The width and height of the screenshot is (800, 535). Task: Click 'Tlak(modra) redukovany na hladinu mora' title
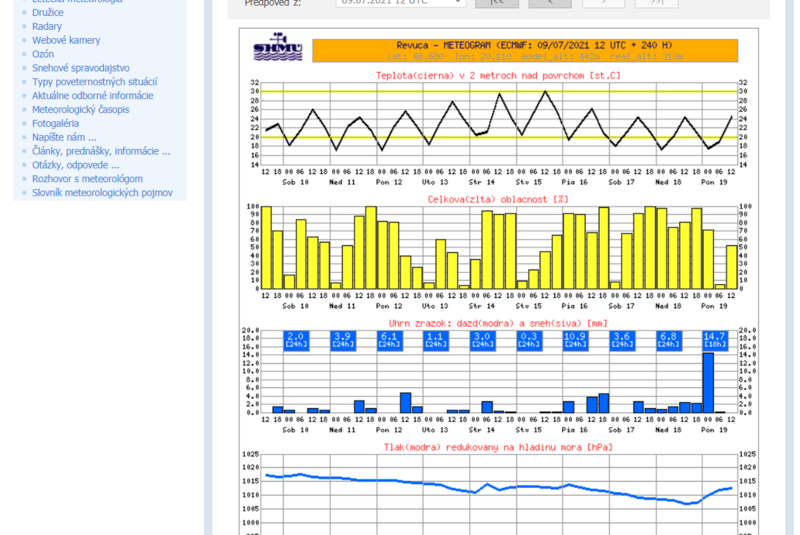498,447
